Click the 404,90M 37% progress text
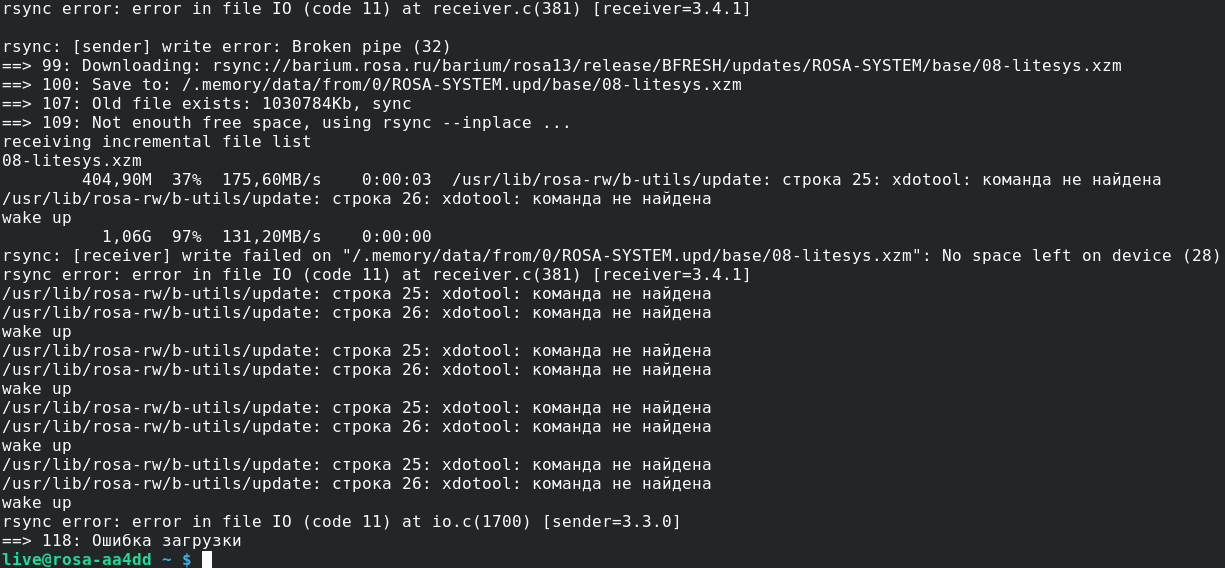The width and height of the screenshot is (1225, 568). [142, 180]
